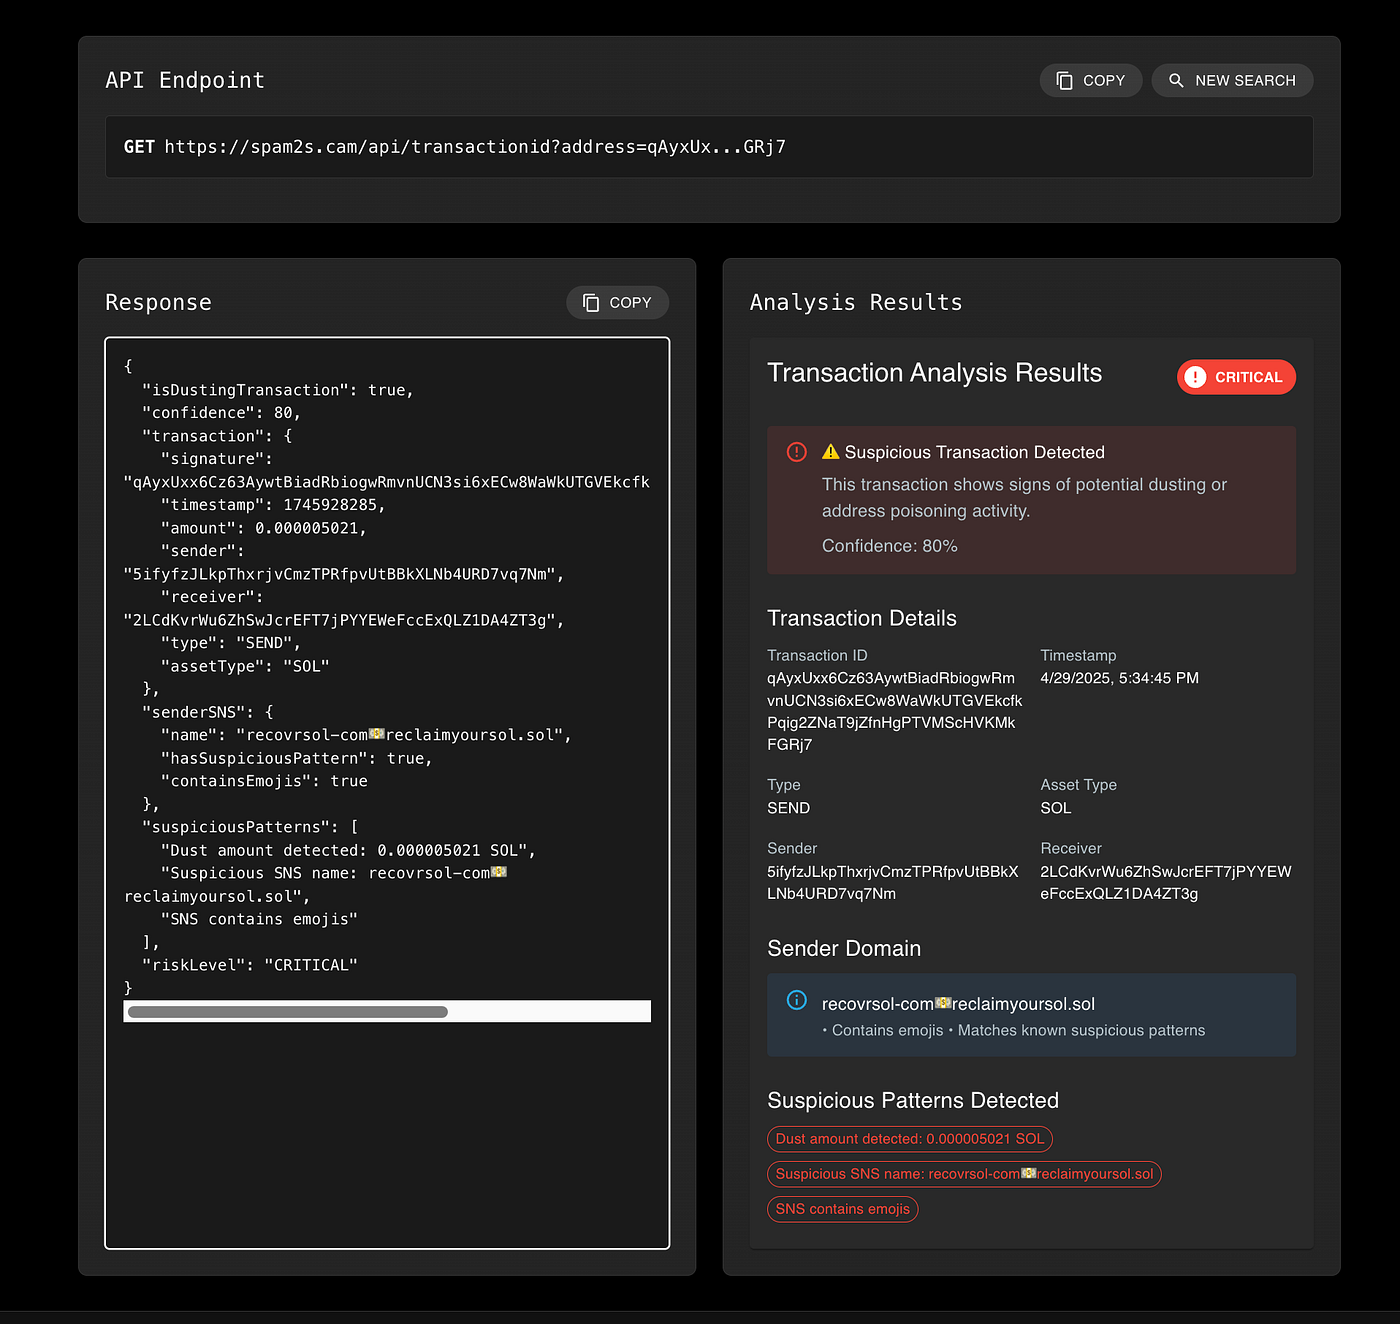Viewport: 1400px width, 1324px height.
Task: Click 'Transaction Analysis Results' heading
Action: (935, 373)
